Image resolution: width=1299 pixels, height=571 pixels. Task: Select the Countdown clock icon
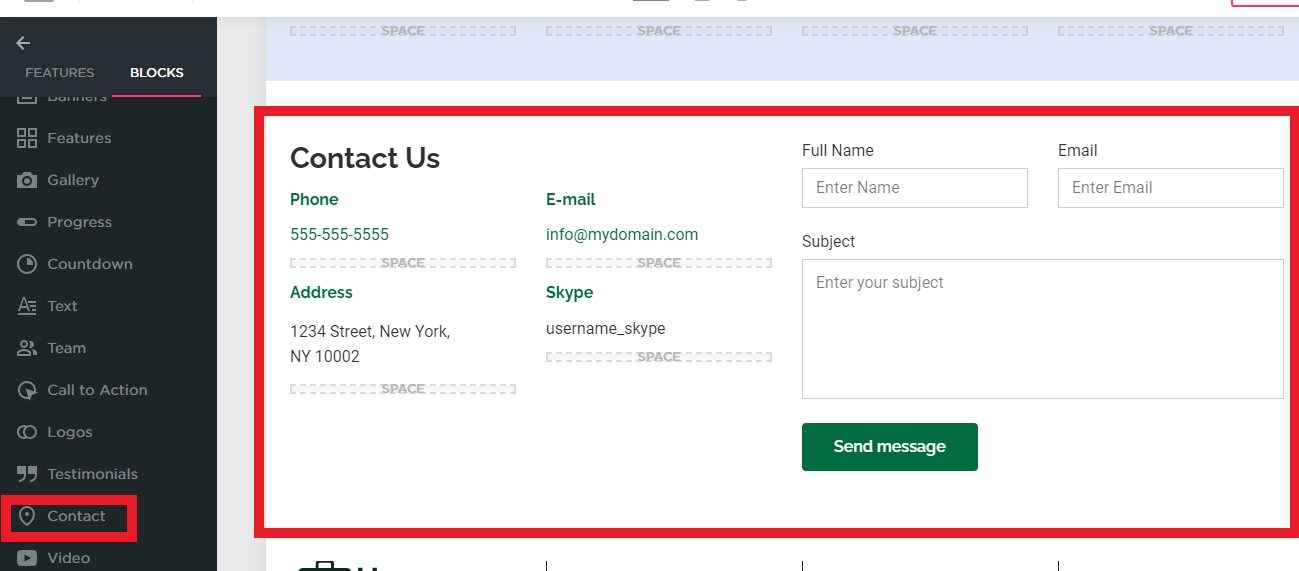coord(27,264)
